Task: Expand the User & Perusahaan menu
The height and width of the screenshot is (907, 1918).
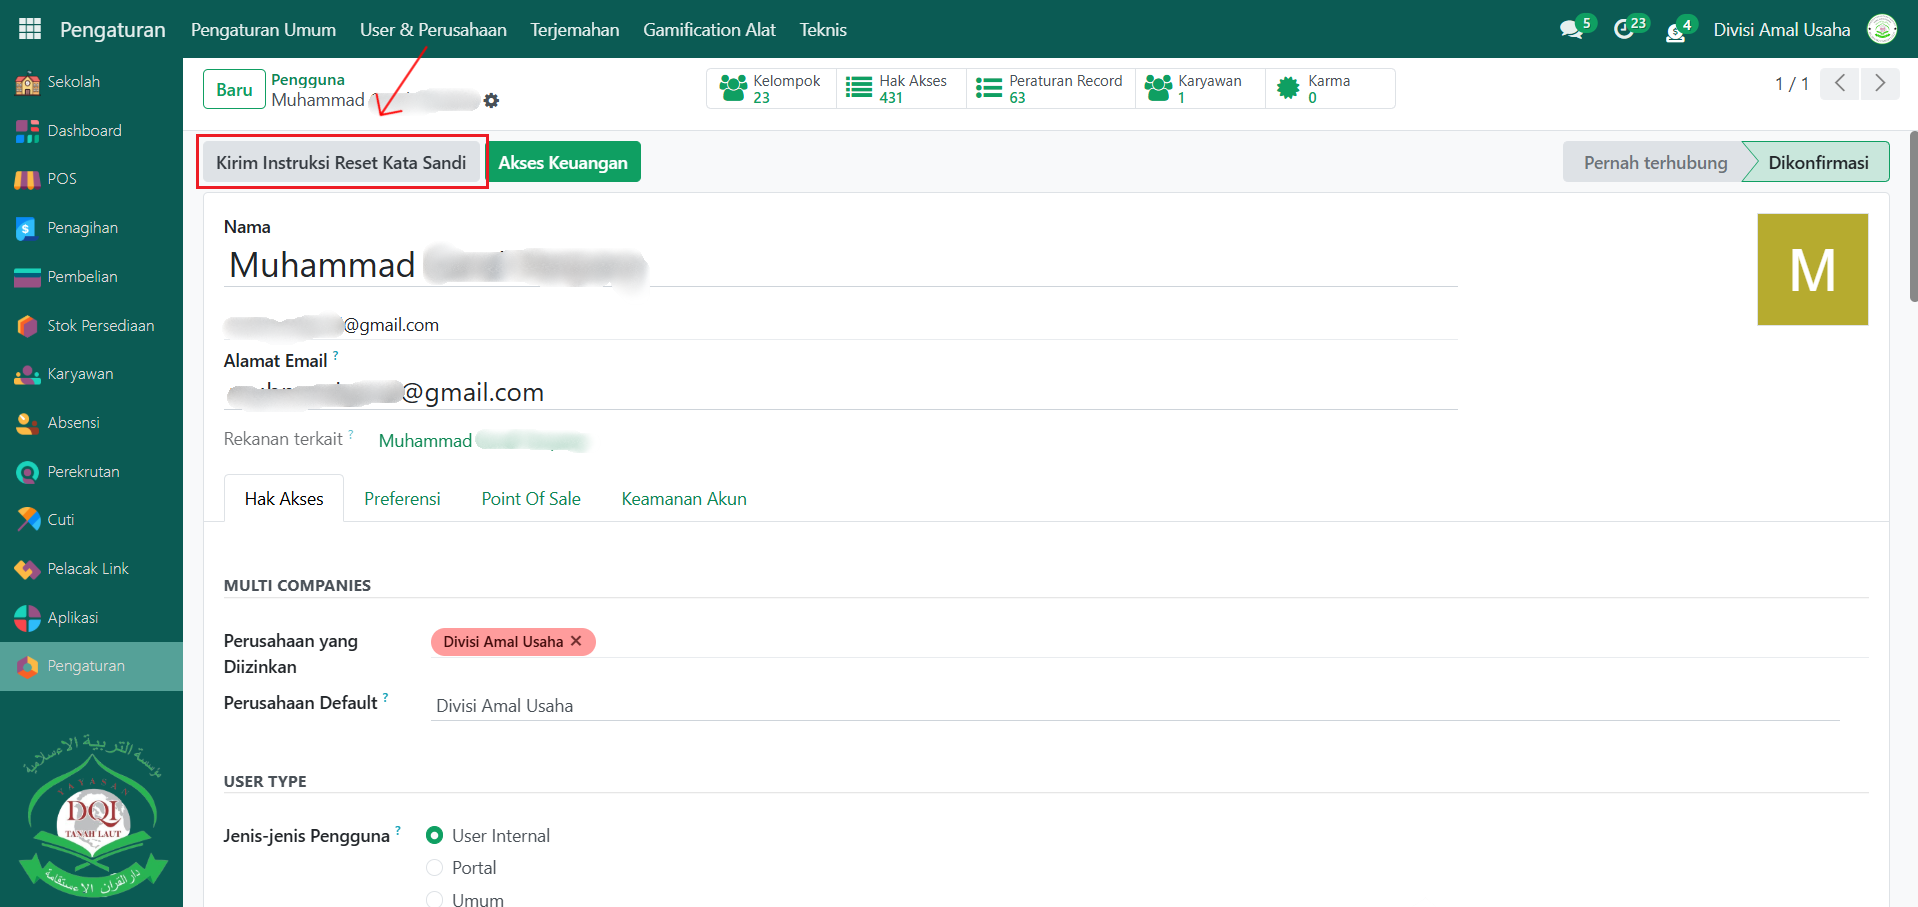Action: (433, 30)
